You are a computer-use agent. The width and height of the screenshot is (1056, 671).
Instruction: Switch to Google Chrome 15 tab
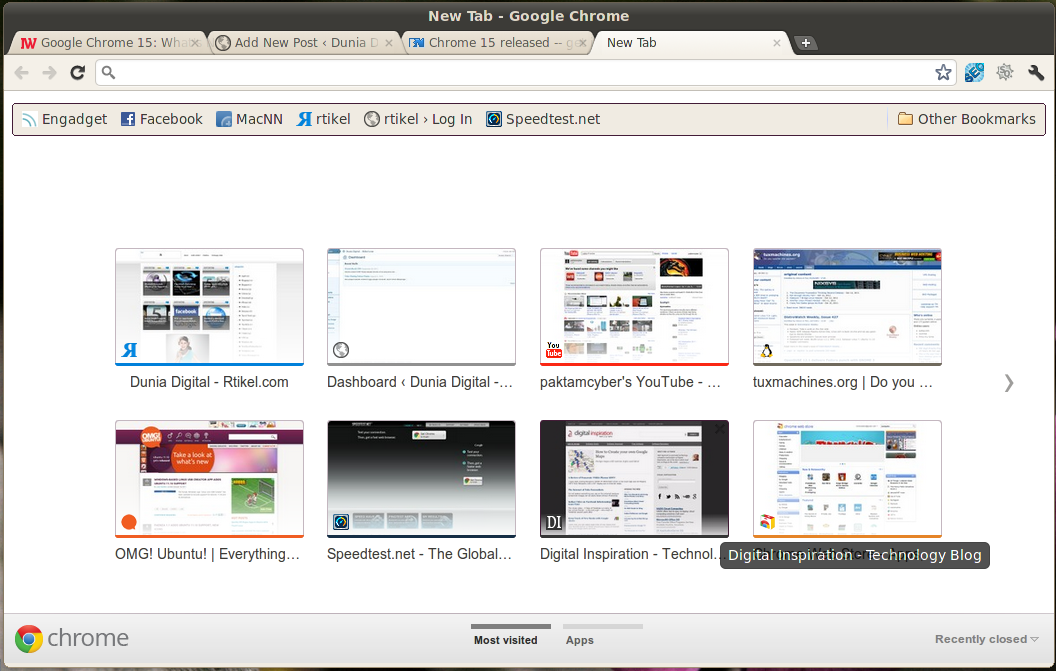coord(108,43)
